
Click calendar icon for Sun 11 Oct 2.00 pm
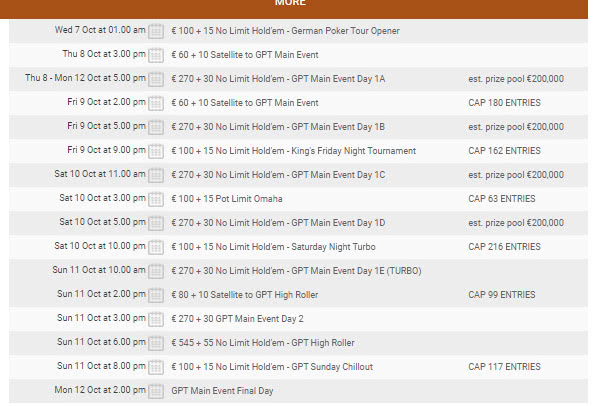(x=156, y=295)
